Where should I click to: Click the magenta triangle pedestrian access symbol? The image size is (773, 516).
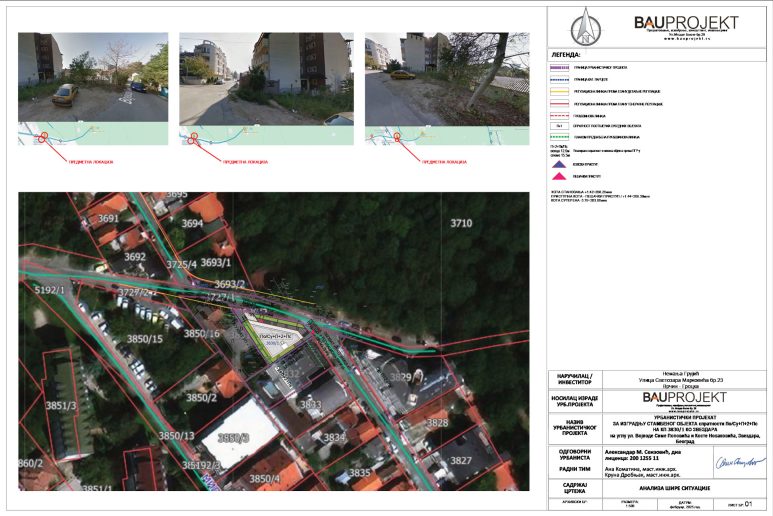561,174
